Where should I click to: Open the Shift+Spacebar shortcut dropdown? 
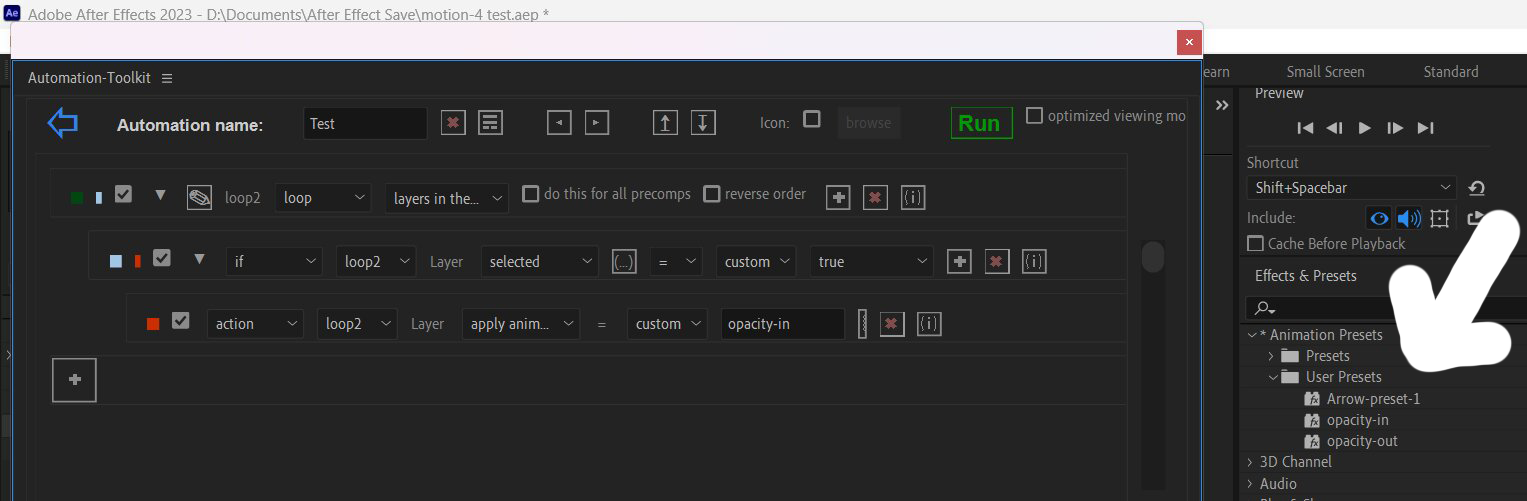pyautogui.click(x=1352, y=187)
